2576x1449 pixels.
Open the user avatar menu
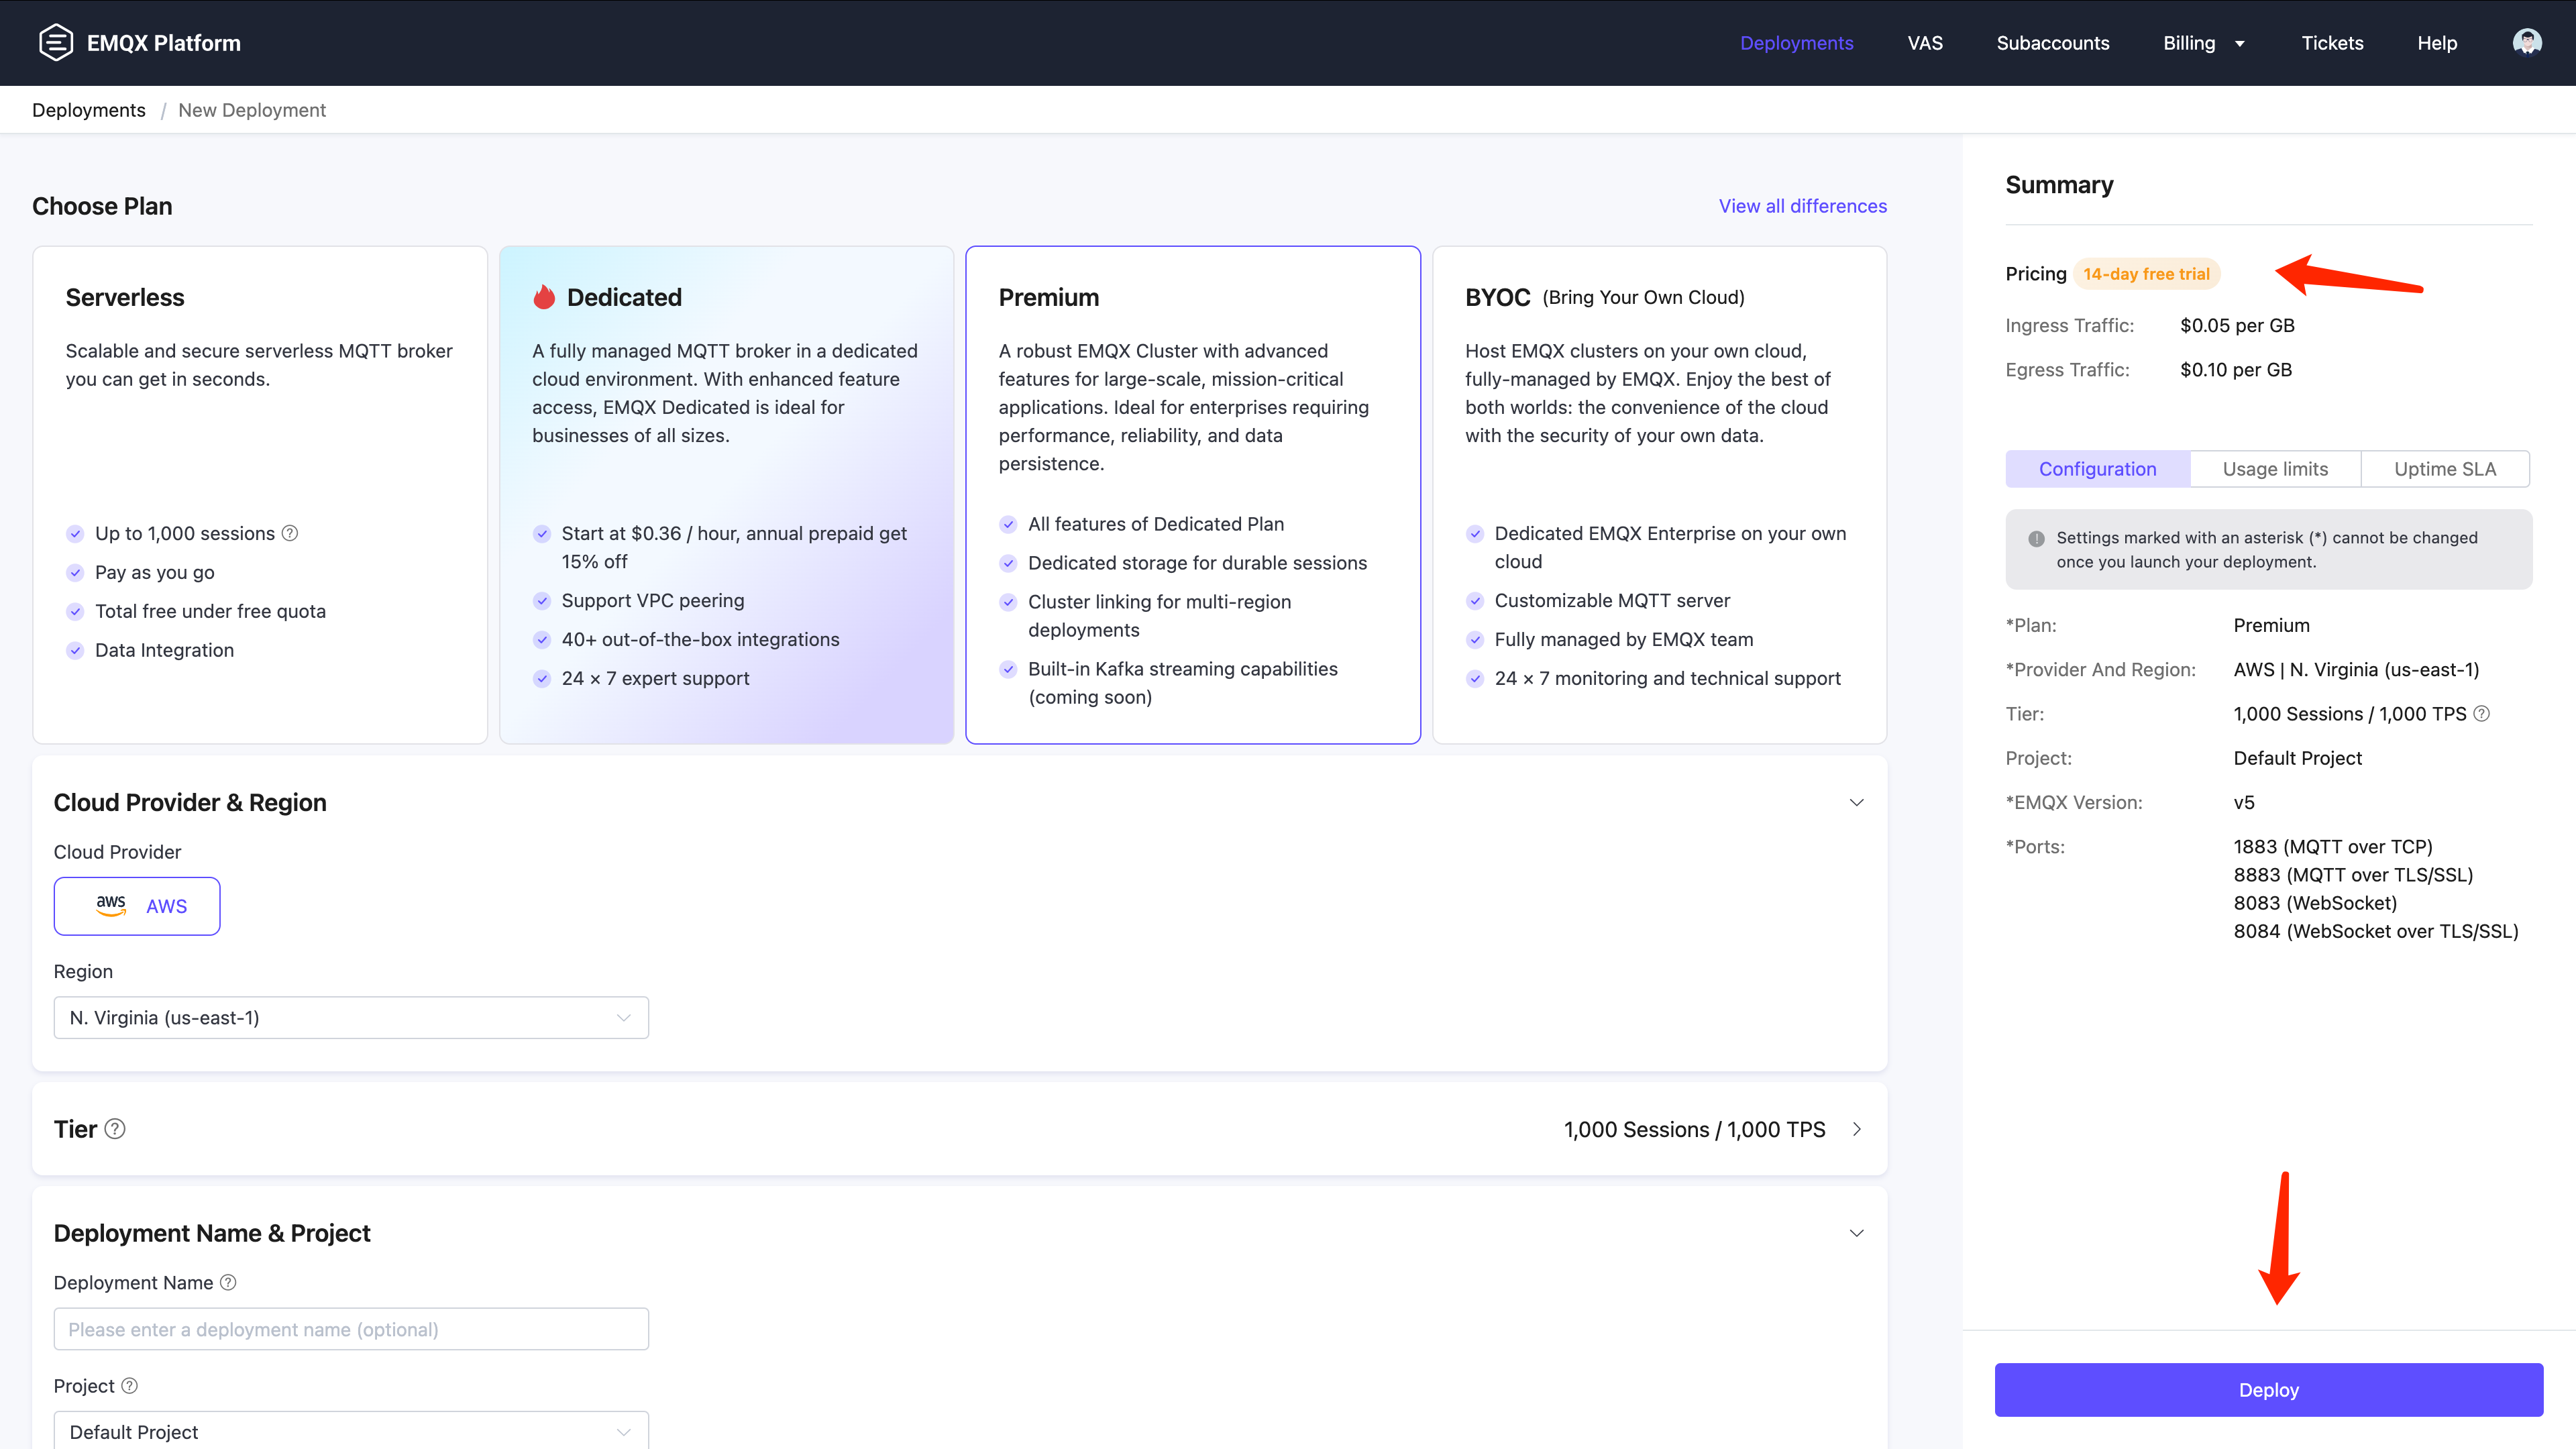pyautogui.click(x=2527, y=42)
